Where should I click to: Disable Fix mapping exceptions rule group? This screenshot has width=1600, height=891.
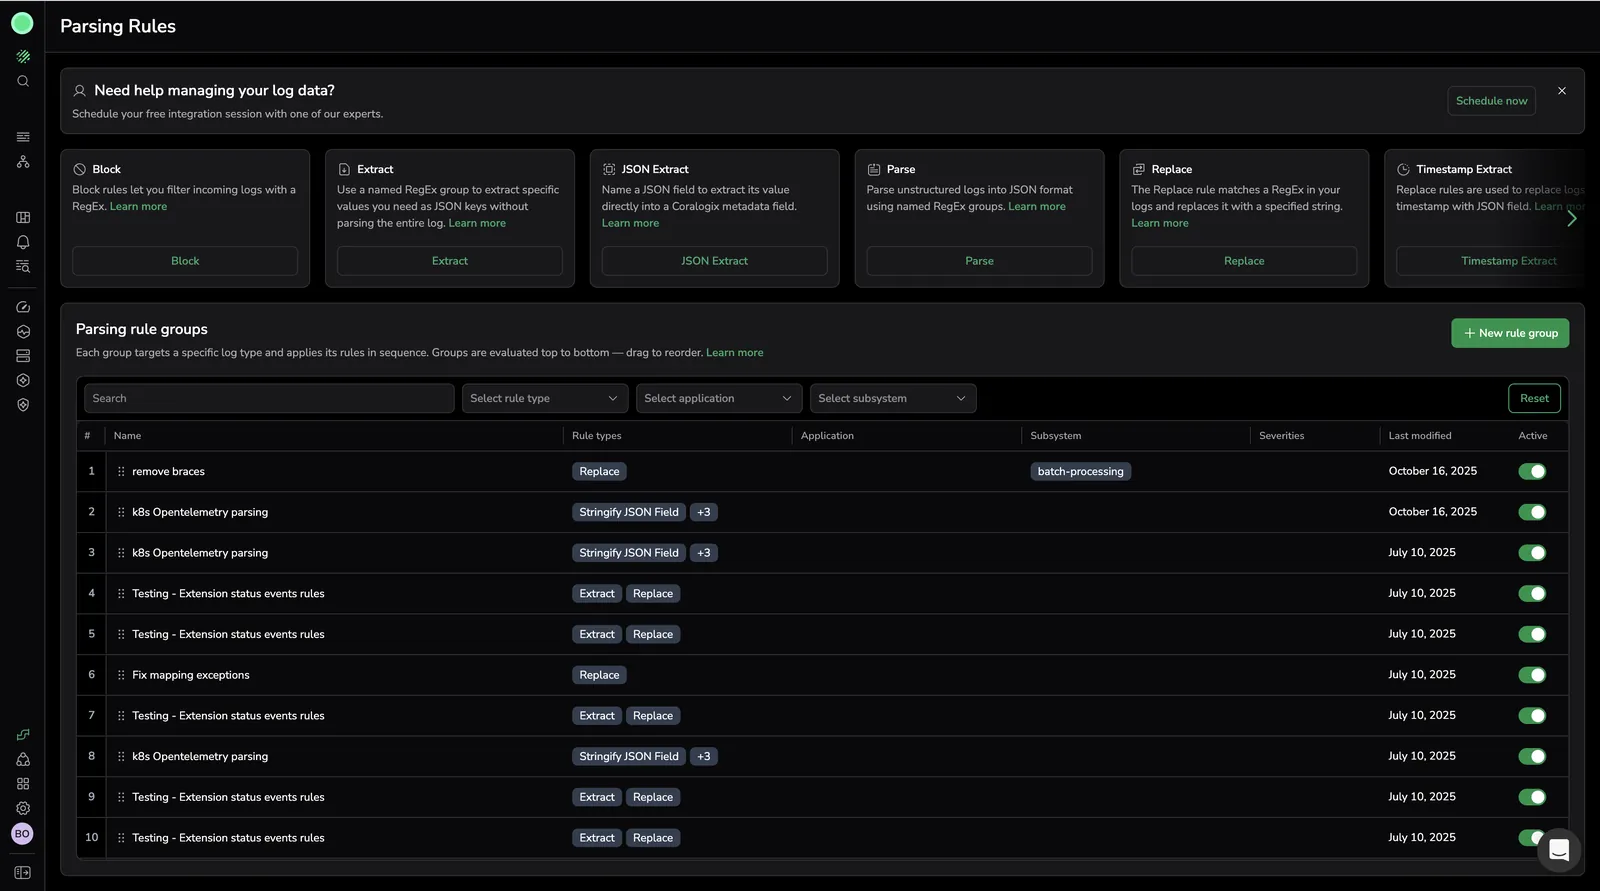point(1532,675)
